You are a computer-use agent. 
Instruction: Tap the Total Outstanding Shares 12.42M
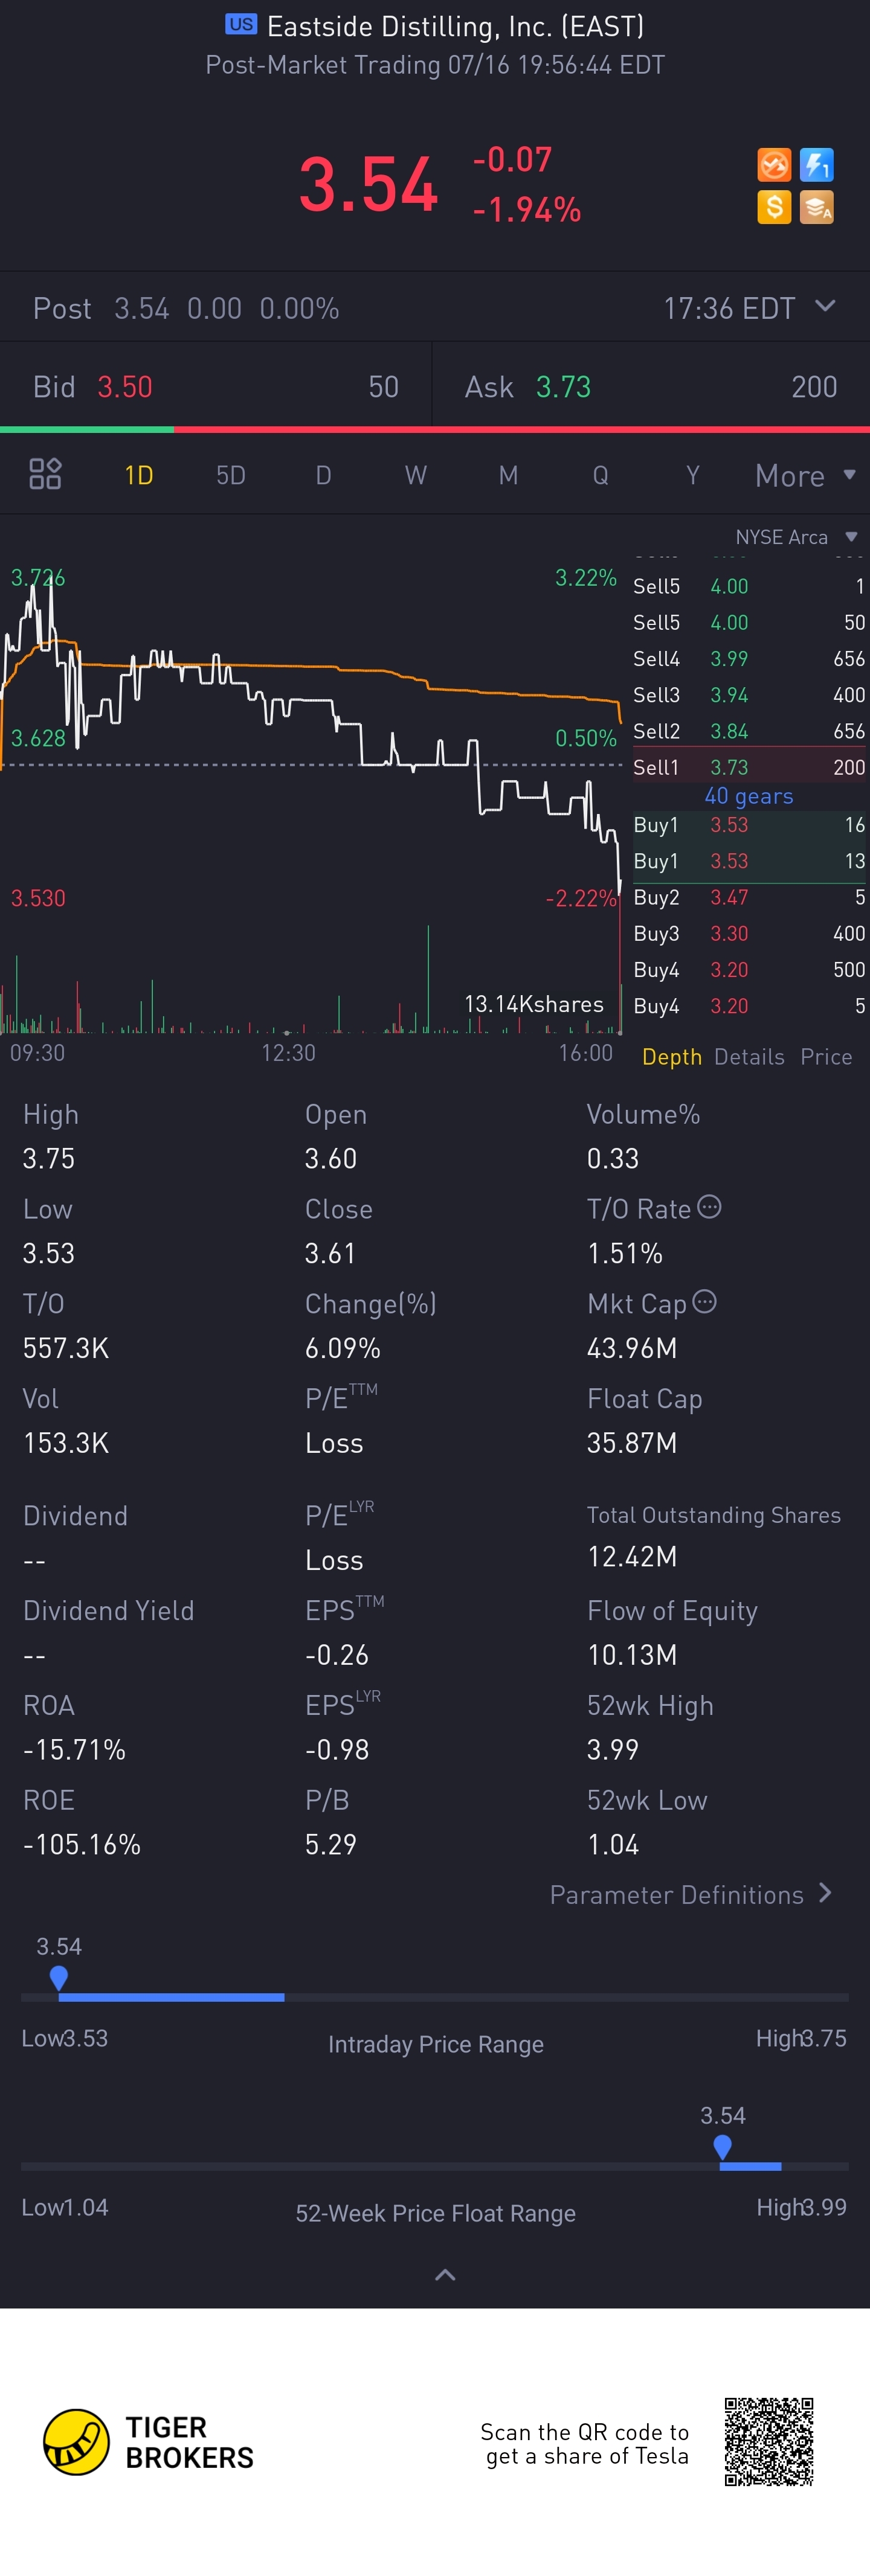tap(632, 1557)
